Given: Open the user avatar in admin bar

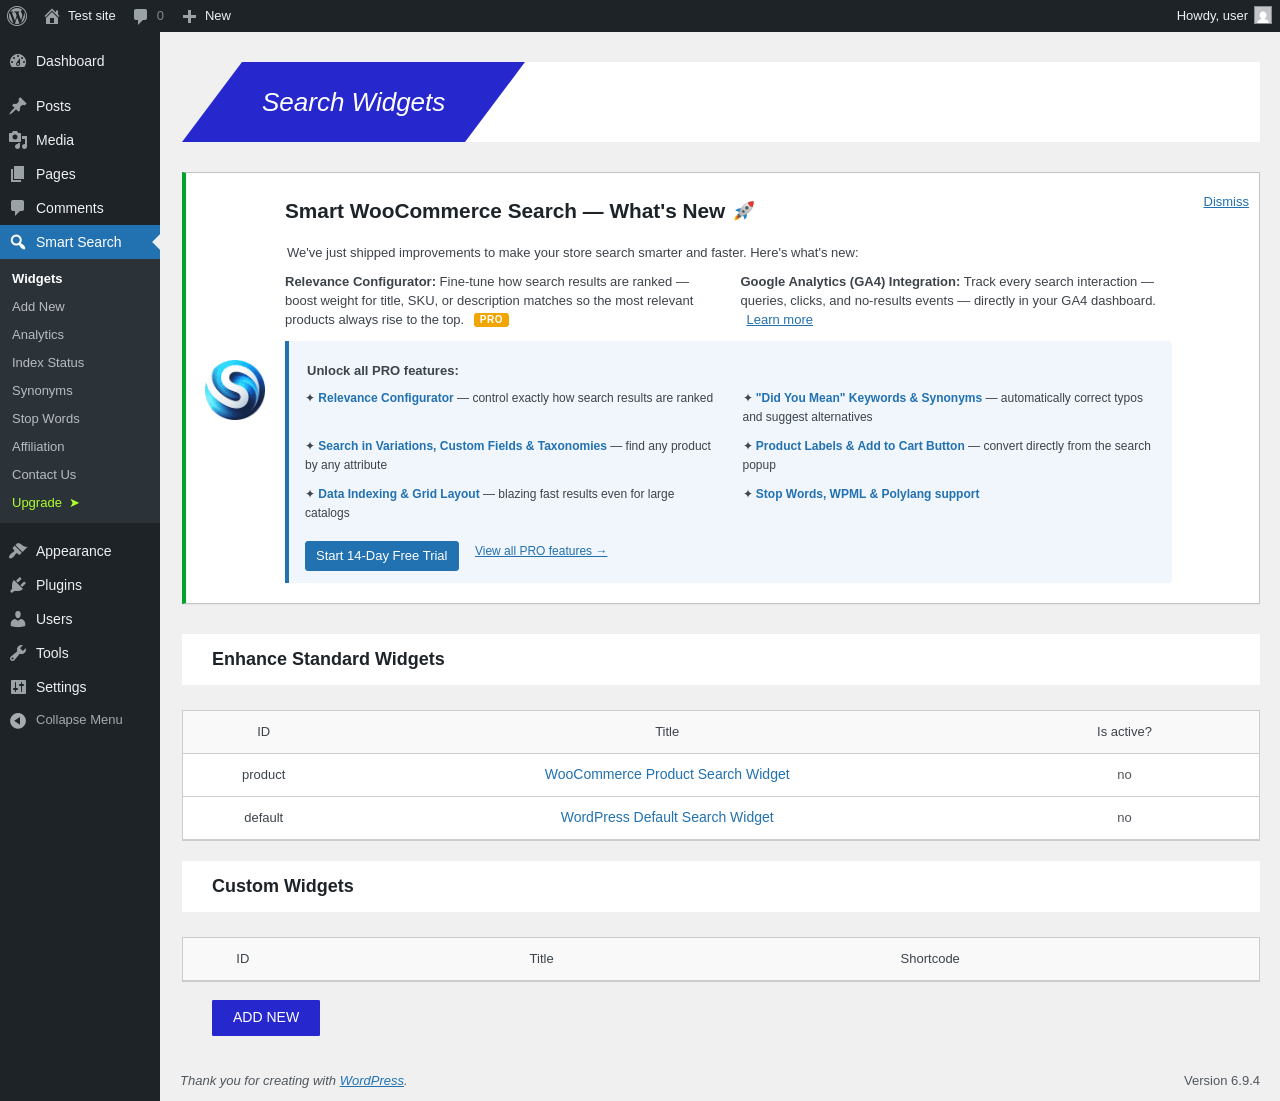Looking at the screenshot, I should 1263,15.
